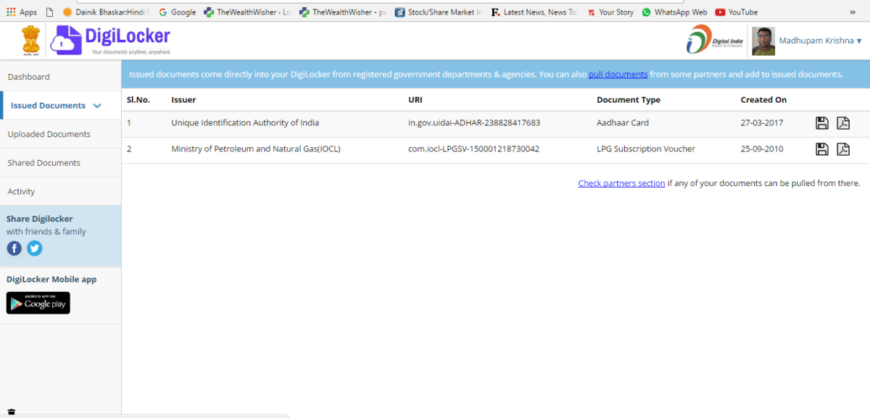Collapse the Issued Documents chevron

tap(97, 105)
